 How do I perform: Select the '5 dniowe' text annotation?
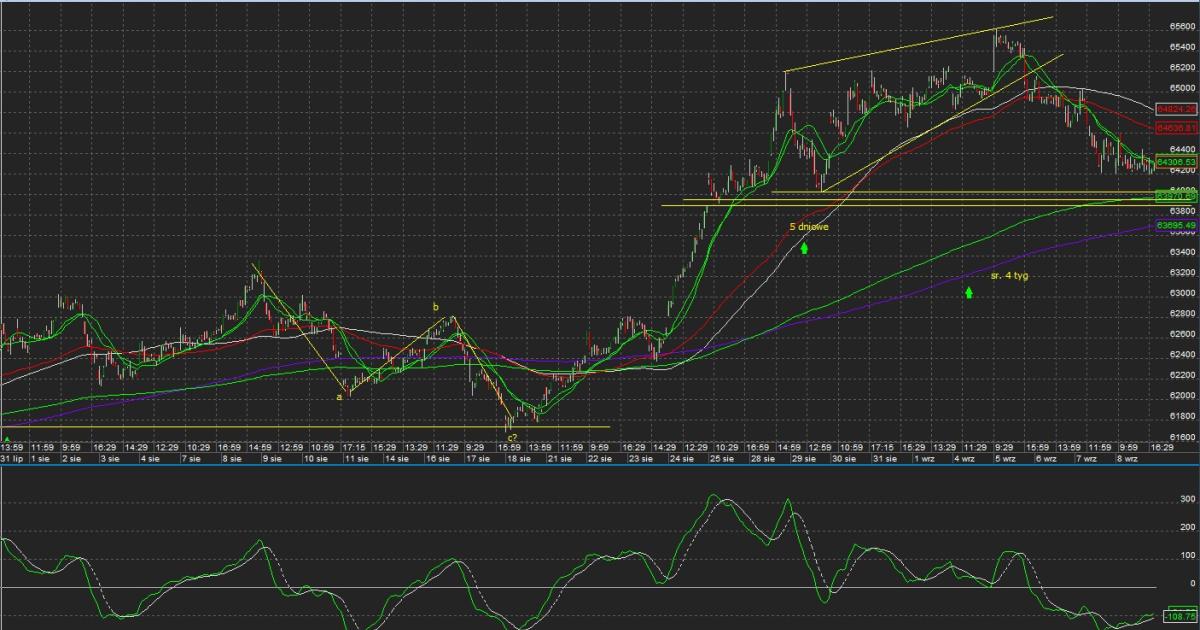(808, 227)
